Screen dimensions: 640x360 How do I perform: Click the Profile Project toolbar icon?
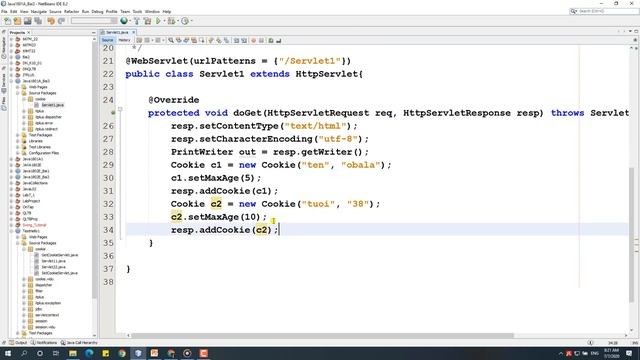tap(185, 21)
